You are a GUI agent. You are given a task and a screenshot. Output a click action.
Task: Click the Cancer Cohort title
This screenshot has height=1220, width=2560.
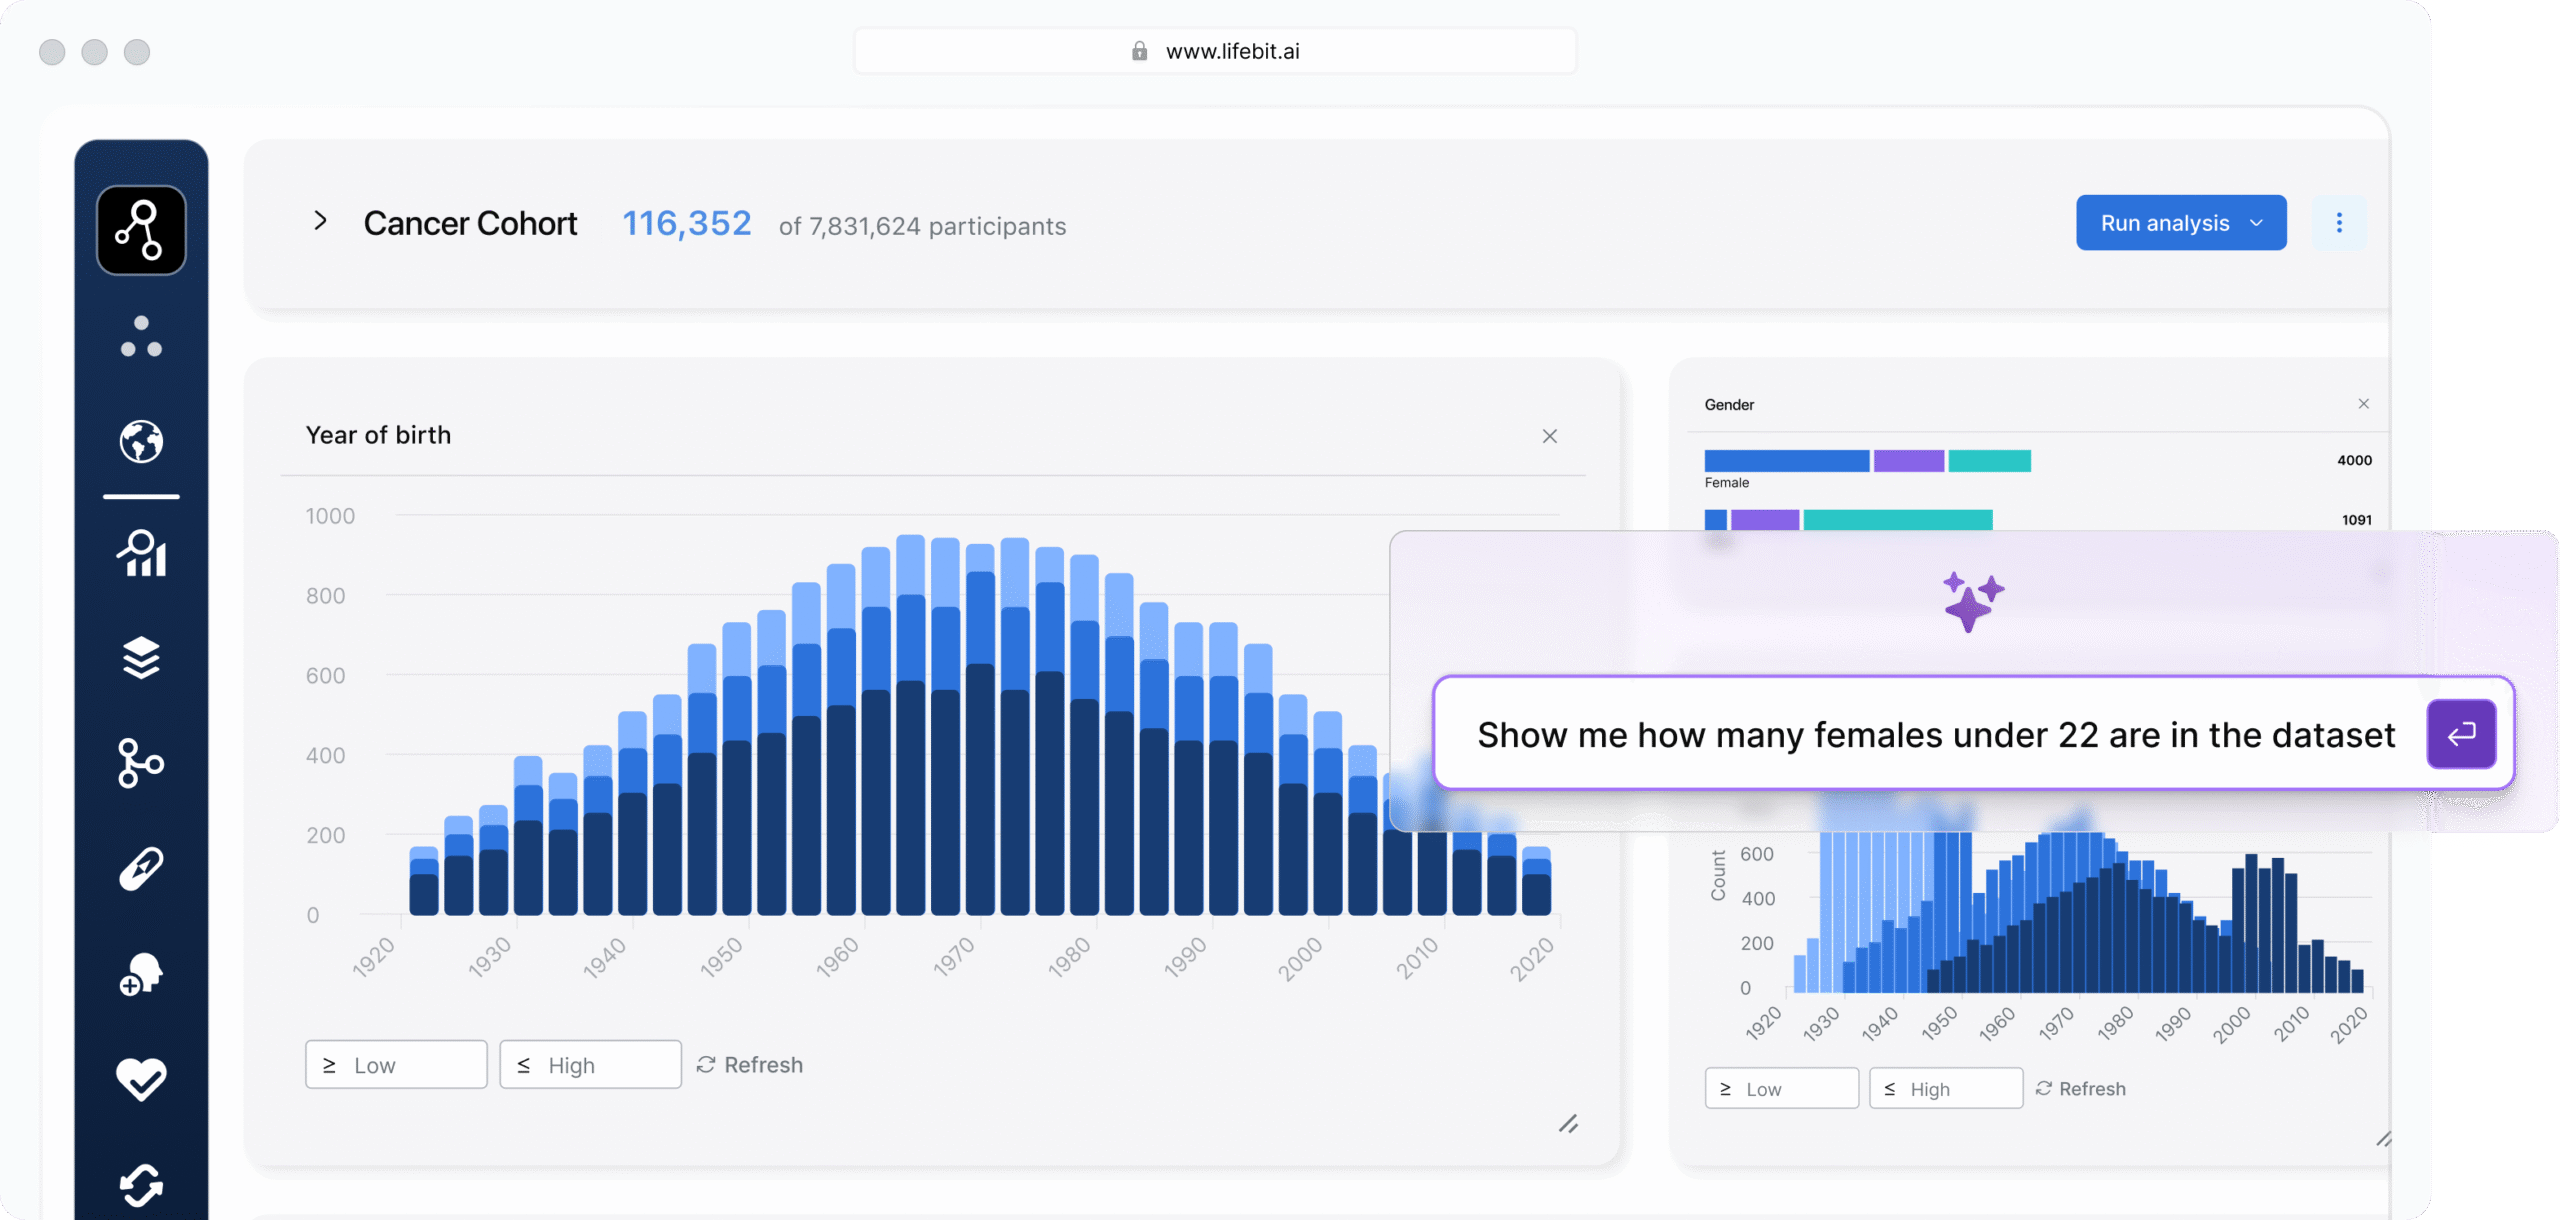(x=470, y=223)
